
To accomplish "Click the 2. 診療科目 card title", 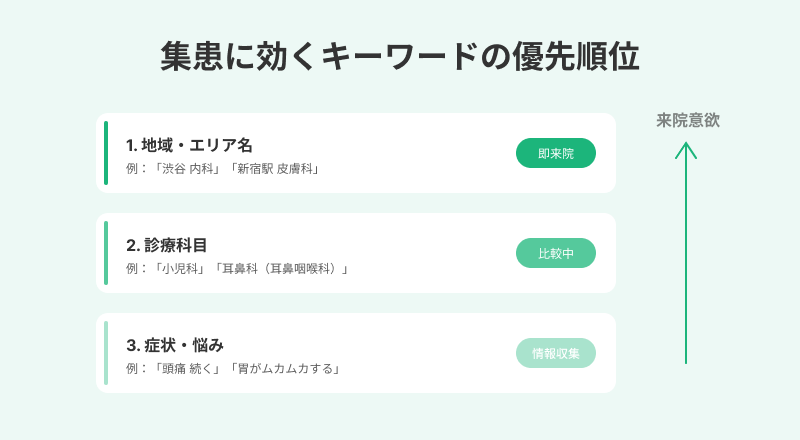I will point(167,245).
